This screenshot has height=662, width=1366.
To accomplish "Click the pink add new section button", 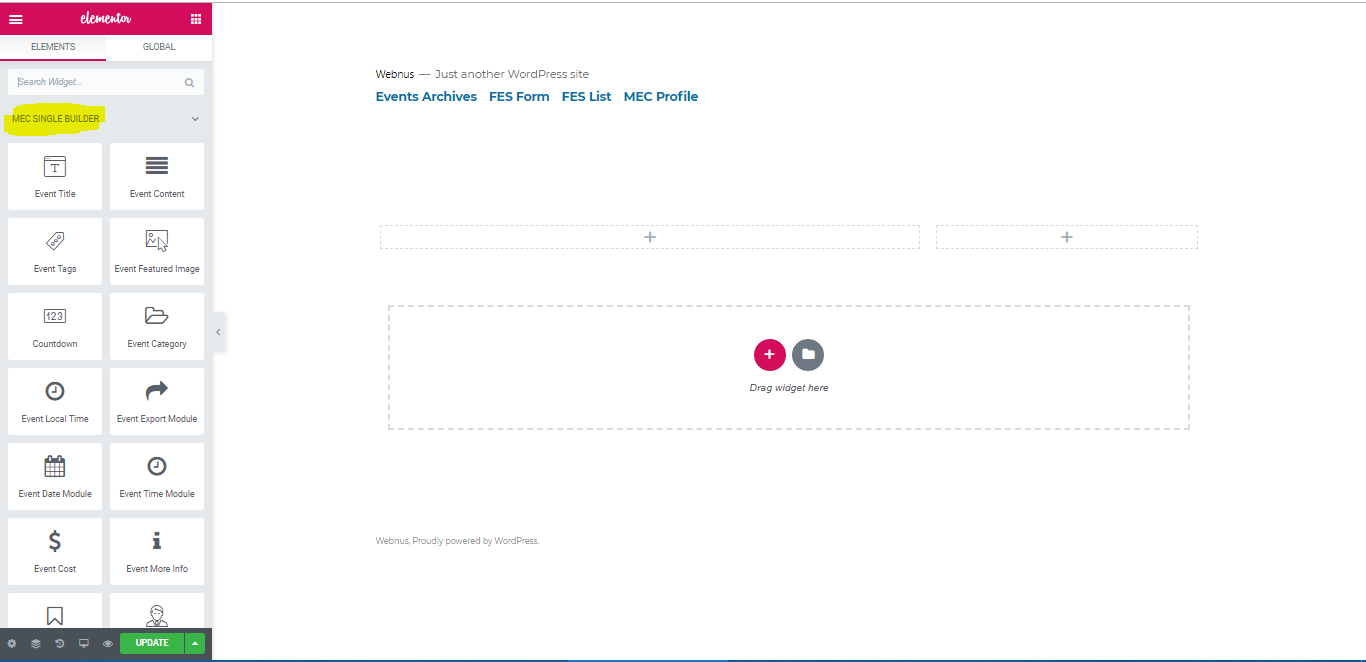I will (769, 354).
